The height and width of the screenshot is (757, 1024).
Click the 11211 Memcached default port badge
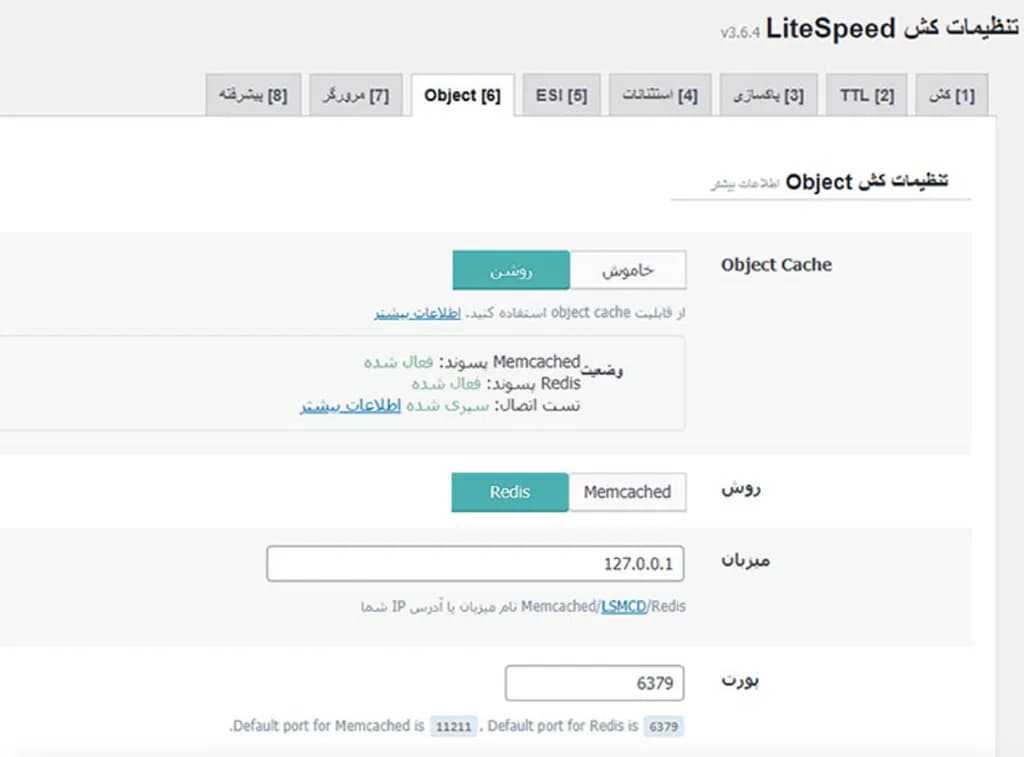point(455,727)
